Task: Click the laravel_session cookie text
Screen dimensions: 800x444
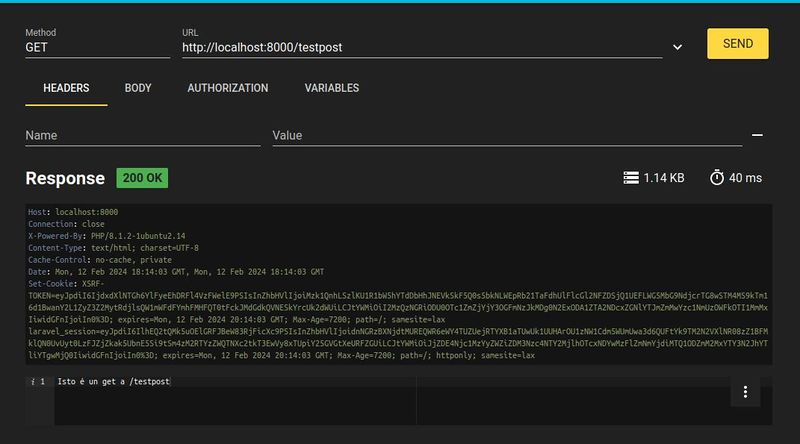Action: coord(398,343)
